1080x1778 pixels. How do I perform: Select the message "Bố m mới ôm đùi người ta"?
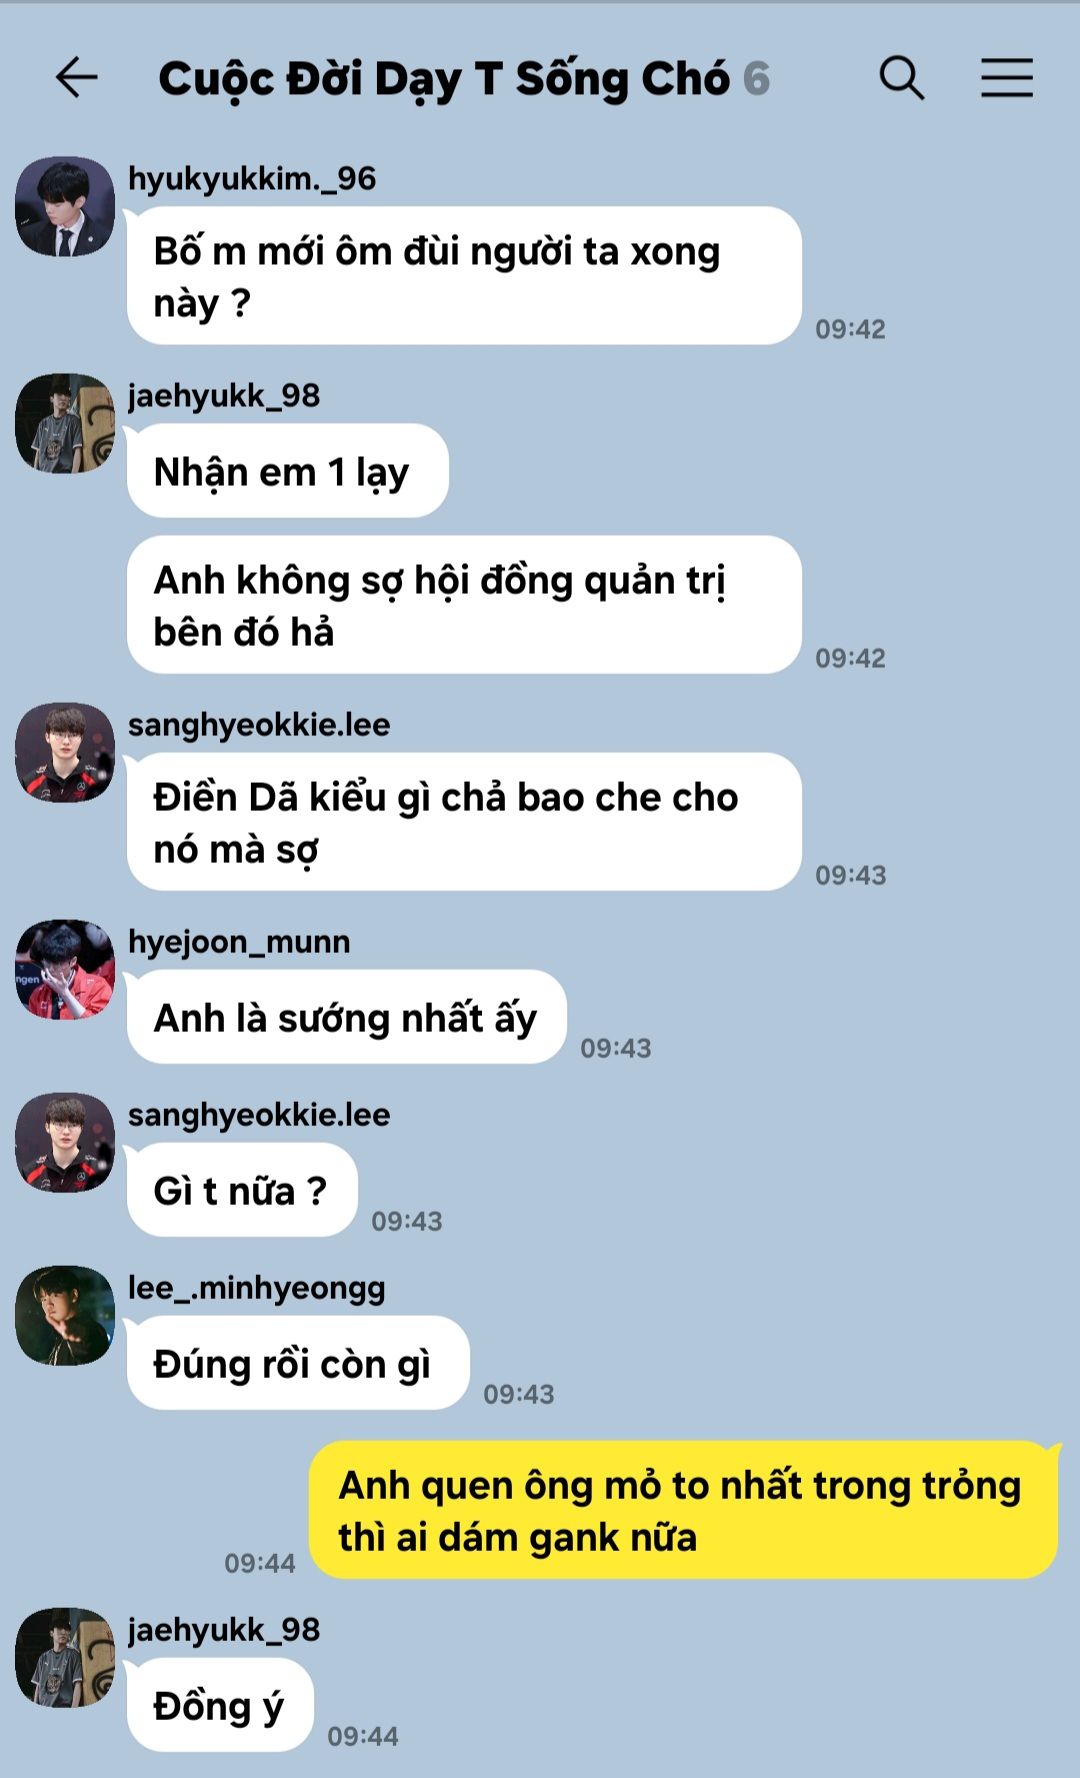(x=464, y=276)
